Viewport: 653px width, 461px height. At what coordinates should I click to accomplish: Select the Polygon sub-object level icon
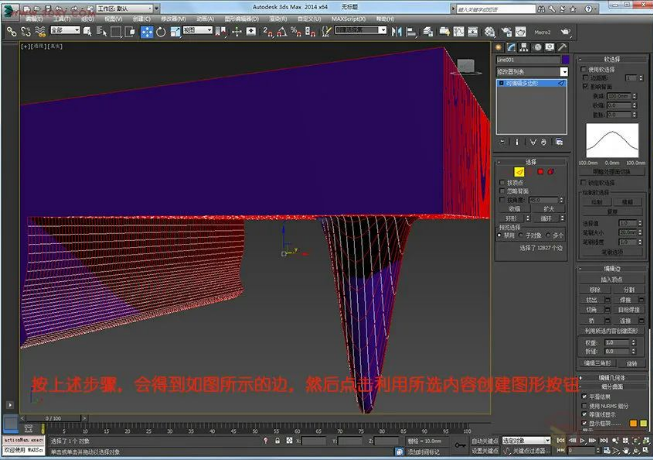click(541, 171)
